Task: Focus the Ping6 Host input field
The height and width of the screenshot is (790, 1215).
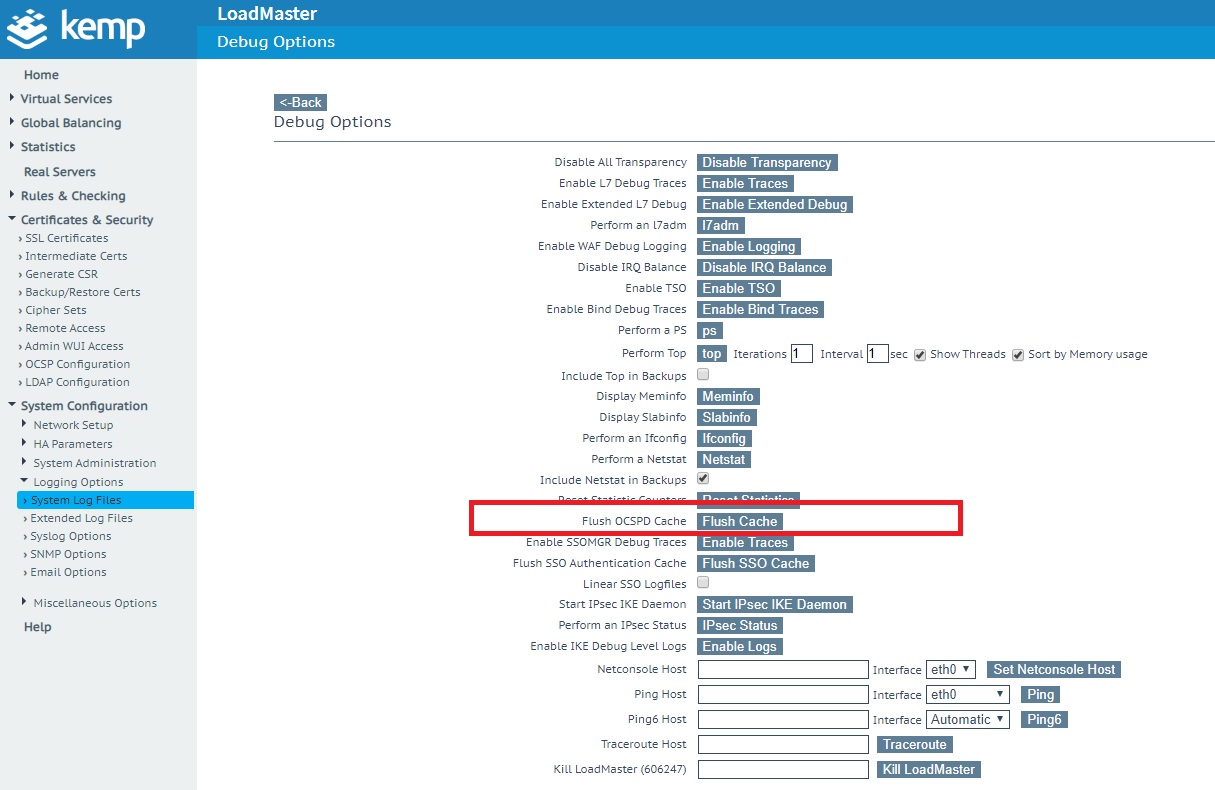Action: (783, 719)
